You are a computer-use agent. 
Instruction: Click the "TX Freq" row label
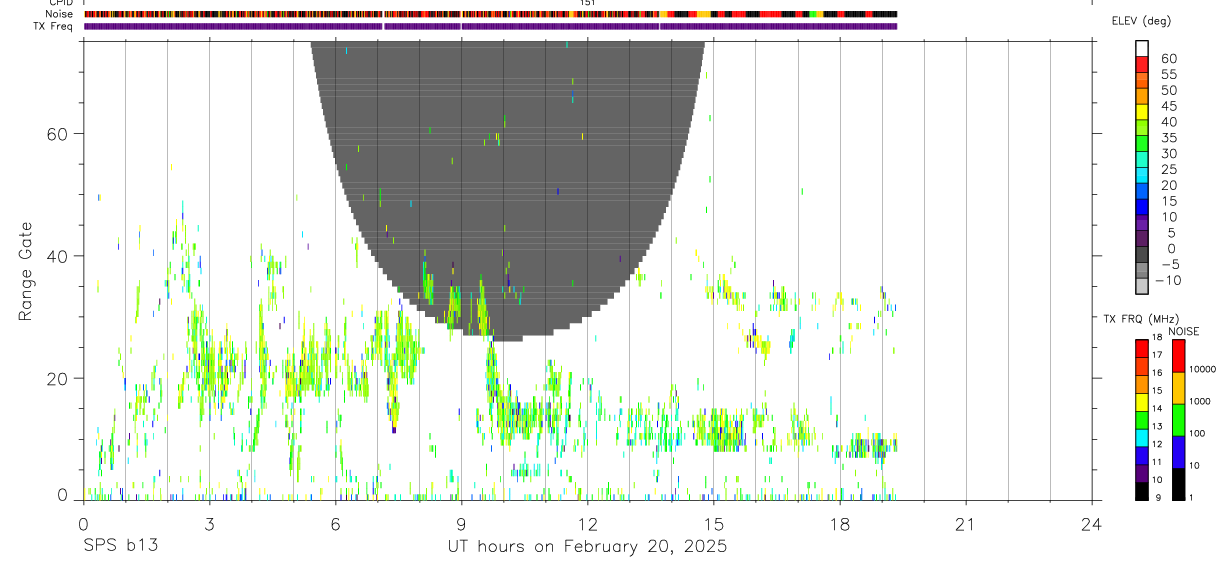[52, 26]
